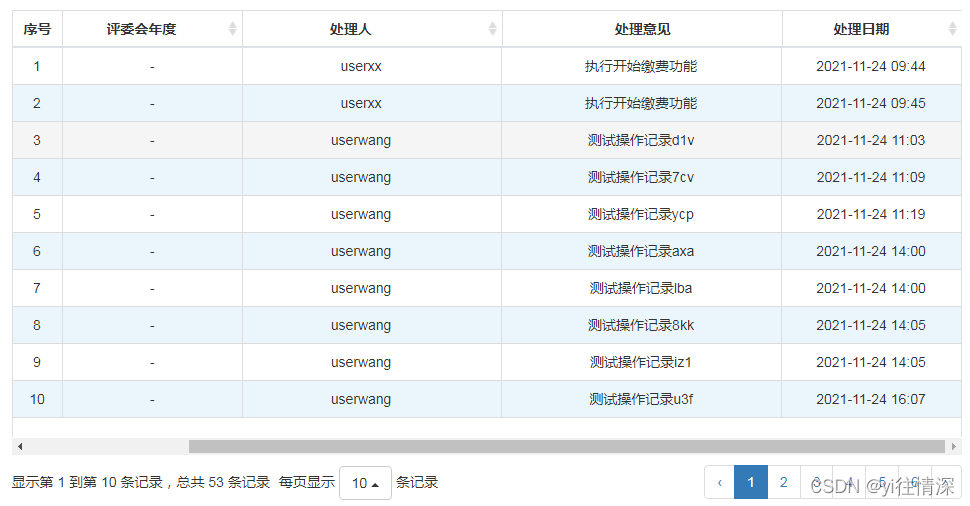970x506 pixels.
Task: Go to previous page arrow
Action: coord(719,482)
